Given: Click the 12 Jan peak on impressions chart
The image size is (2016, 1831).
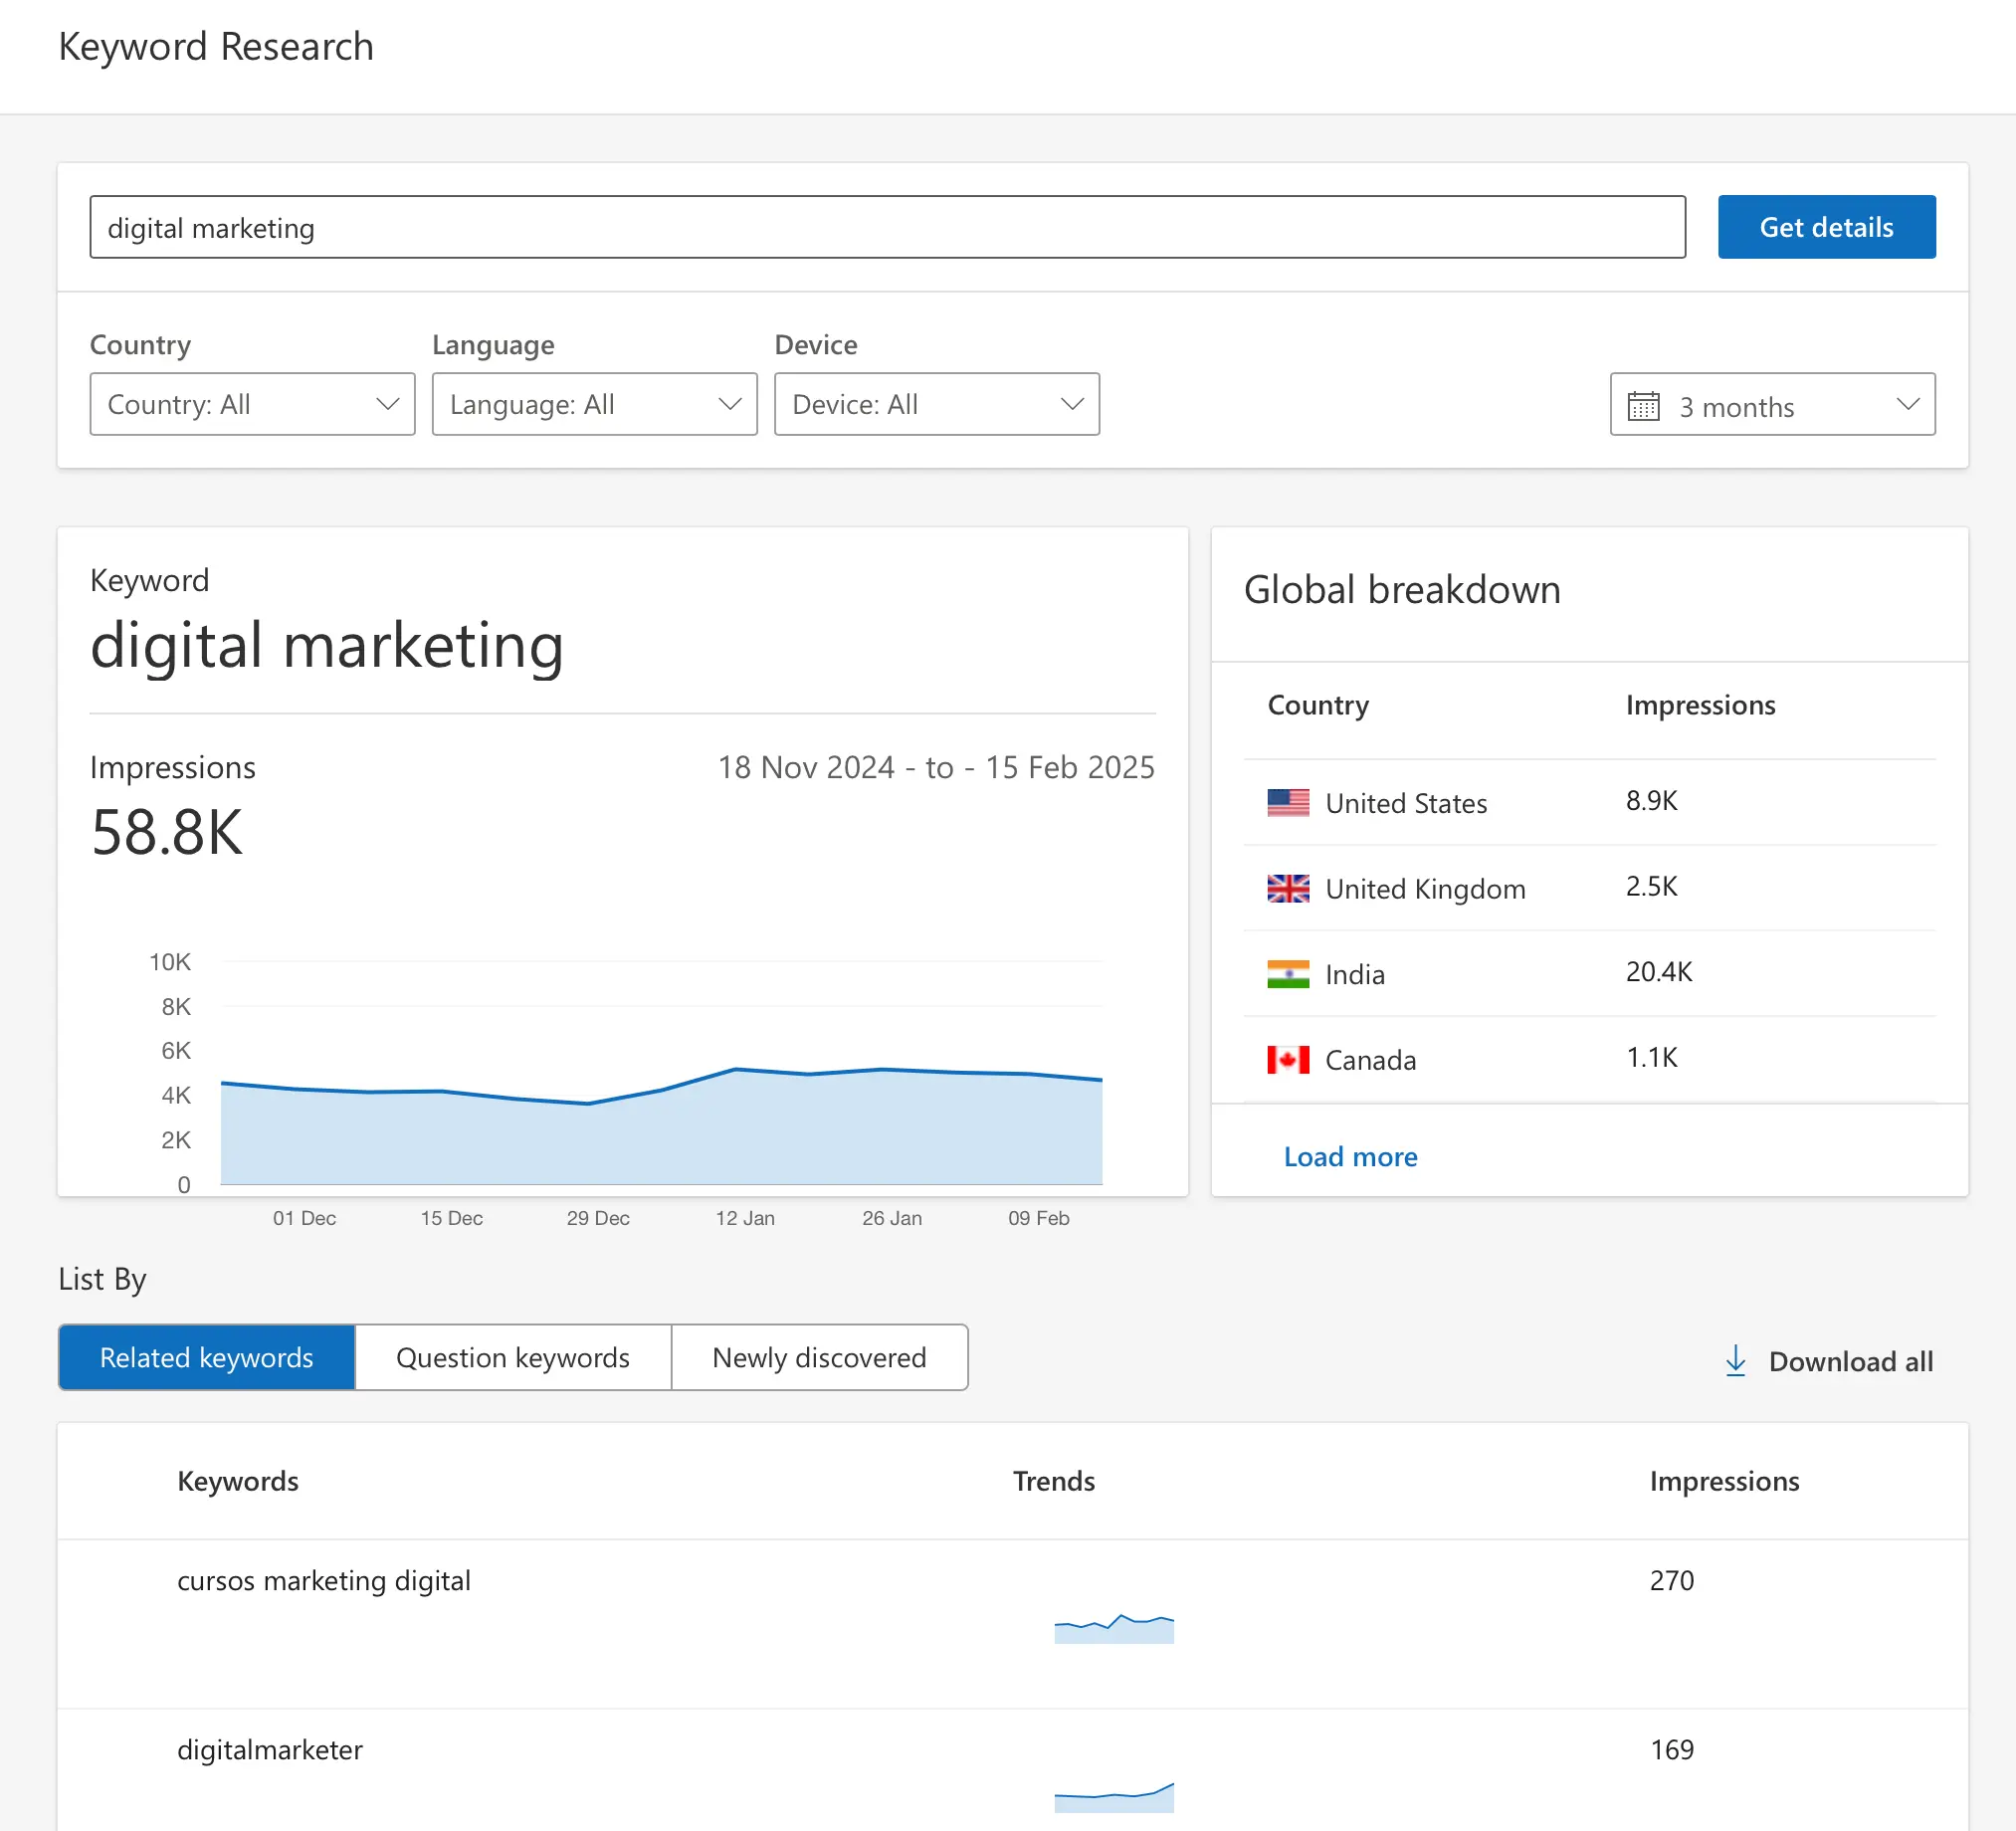Looking at the screenshot, I should click(737, 1069).
